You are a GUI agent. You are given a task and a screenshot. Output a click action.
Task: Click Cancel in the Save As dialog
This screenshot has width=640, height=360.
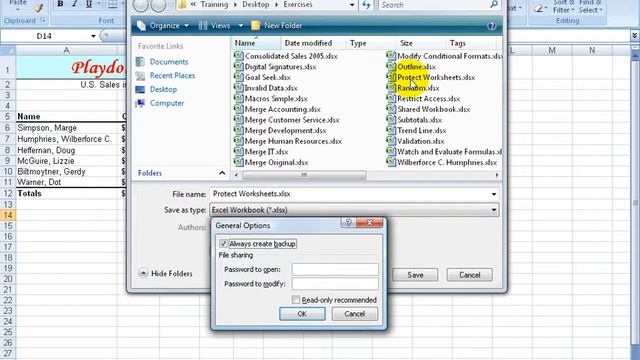pos(469,275)
